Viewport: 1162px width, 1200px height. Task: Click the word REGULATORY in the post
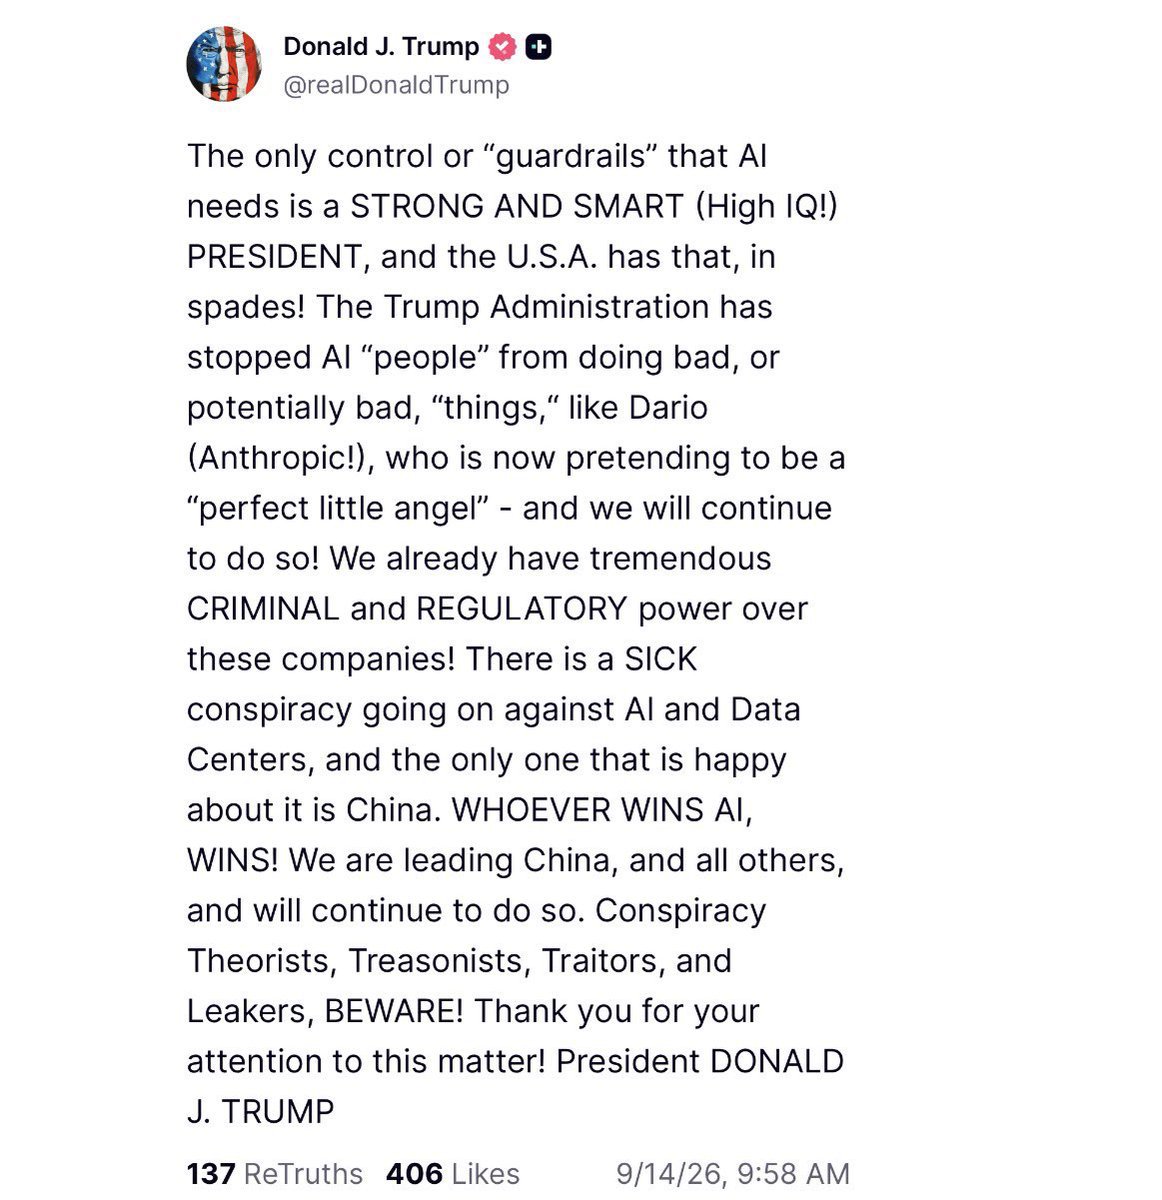click(x=521, y=609)
